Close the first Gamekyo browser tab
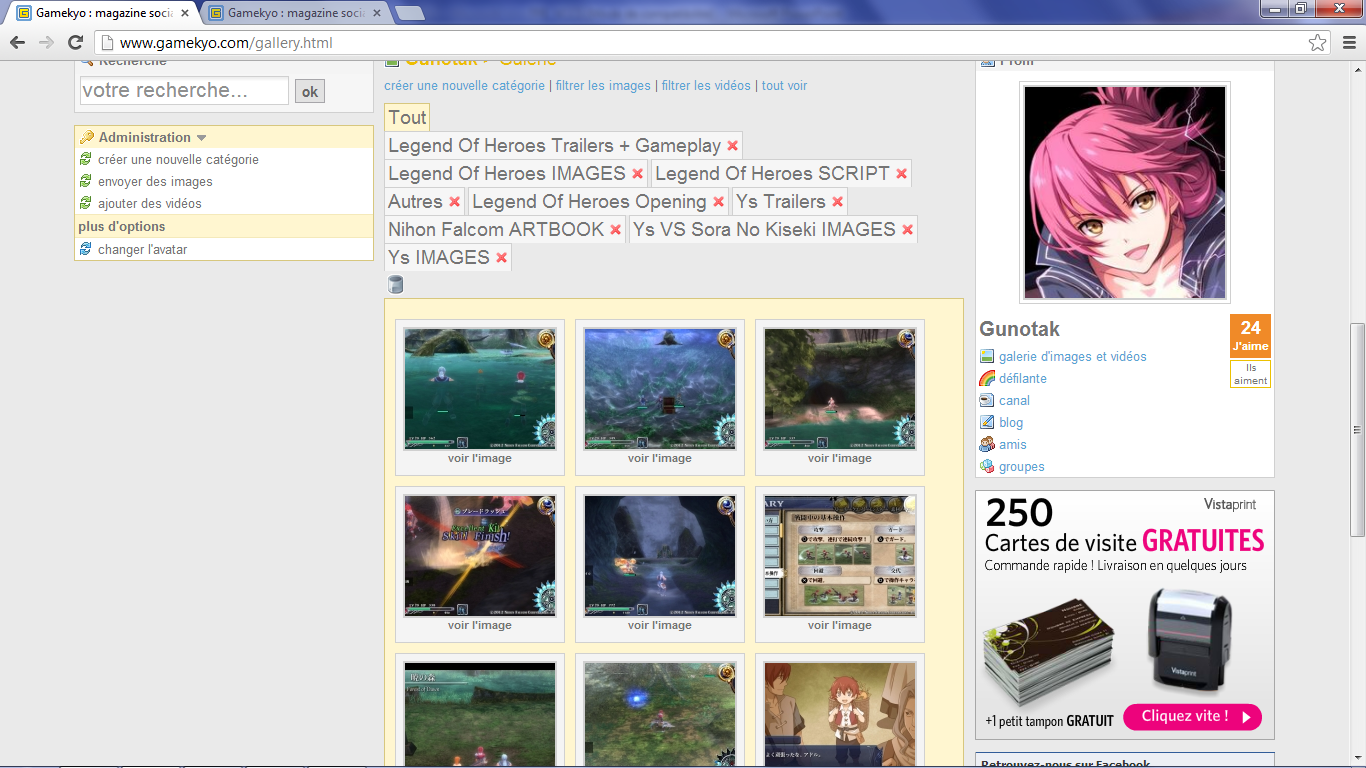The image size is (1366, 768). click(x=184, y=13)
